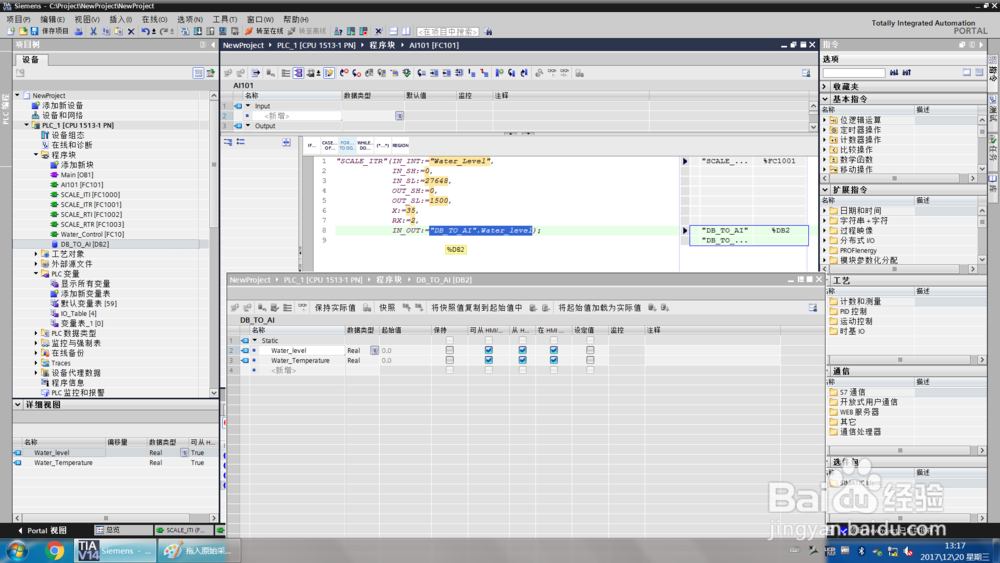The height and width of the screenshot is (563, 1000).
Task: Toggle setpoint checkbox for Water_Temperature
Action: [590, 360]
